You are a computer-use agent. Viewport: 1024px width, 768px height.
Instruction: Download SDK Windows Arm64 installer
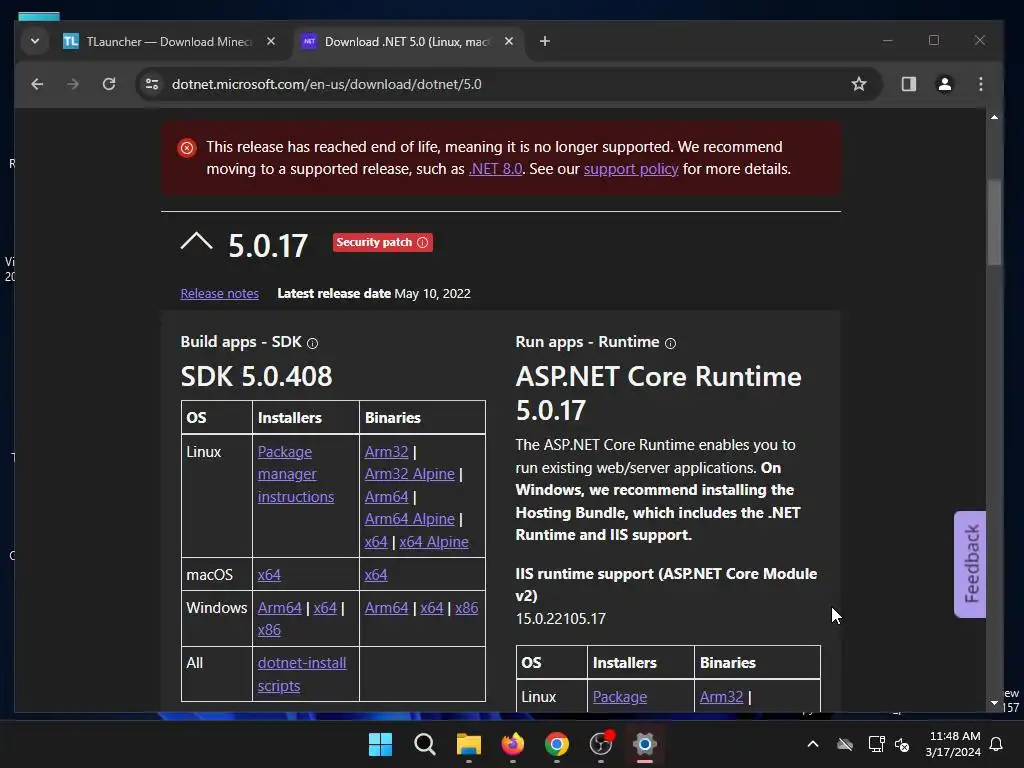280,608
